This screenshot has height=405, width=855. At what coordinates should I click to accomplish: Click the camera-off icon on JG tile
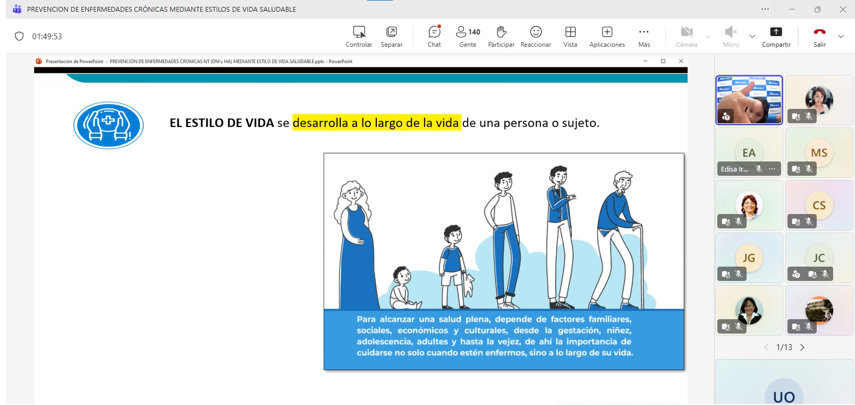[x=726, y=274]
